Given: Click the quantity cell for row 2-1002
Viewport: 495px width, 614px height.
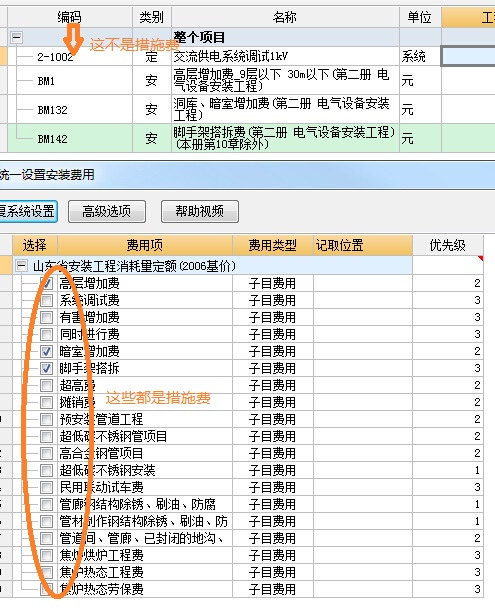Looking at the screenshot, I should [468, 56].
